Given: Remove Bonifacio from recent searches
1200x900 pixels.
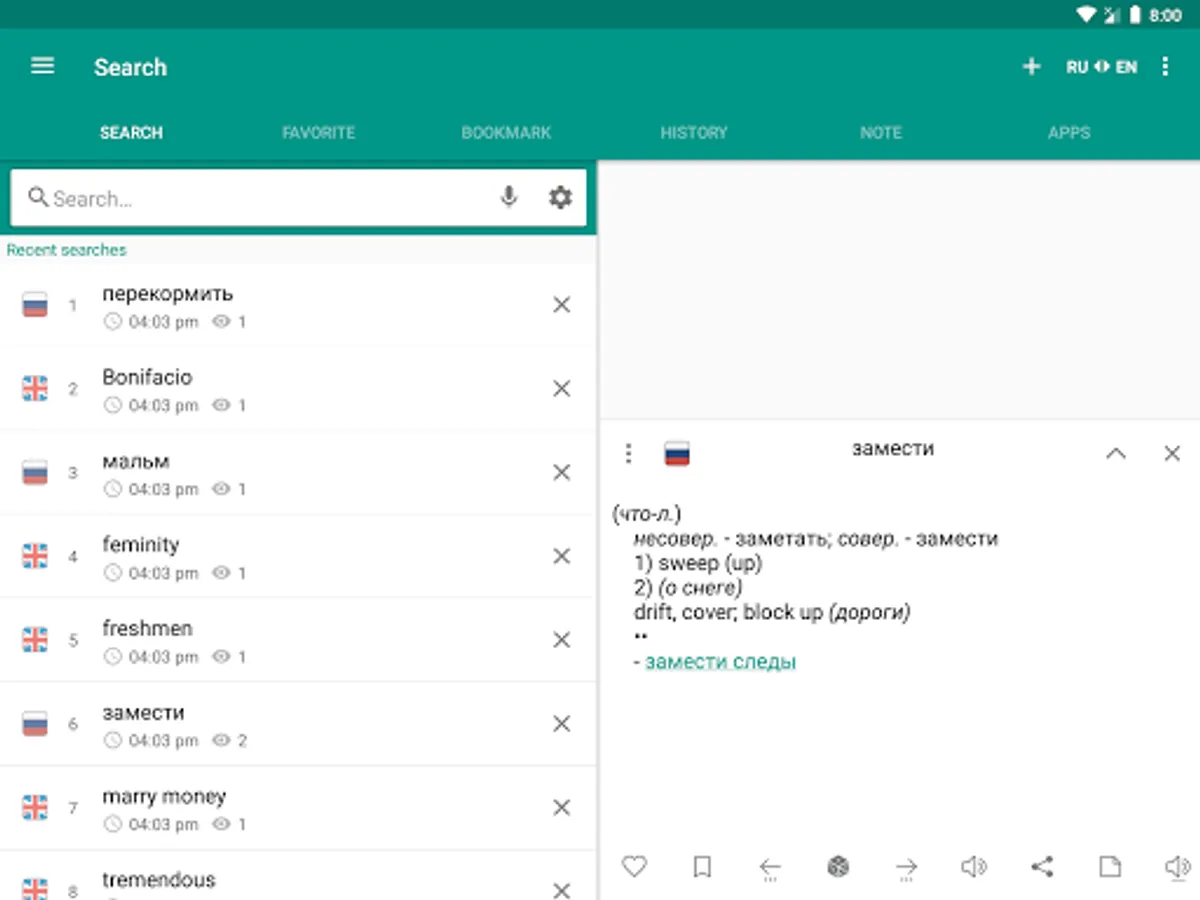Looking at the screenshot, I should (561, 389).
